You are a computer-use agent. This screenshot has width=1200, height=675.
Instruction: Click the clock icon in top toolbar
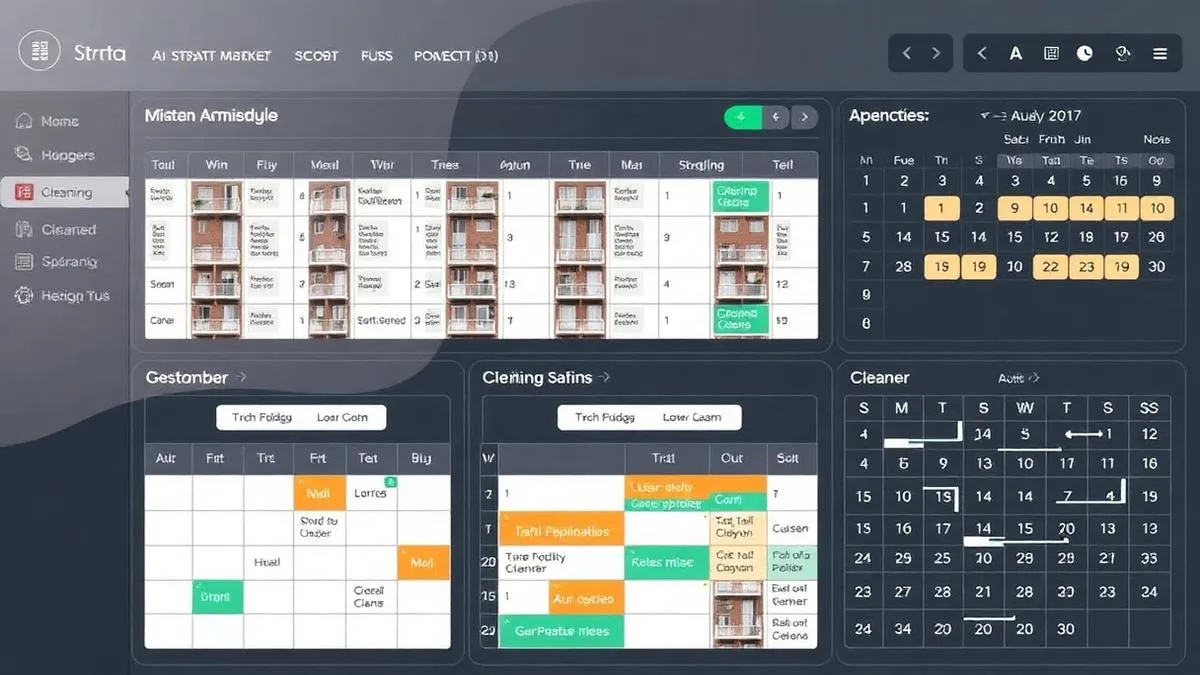pos(1085,54)
